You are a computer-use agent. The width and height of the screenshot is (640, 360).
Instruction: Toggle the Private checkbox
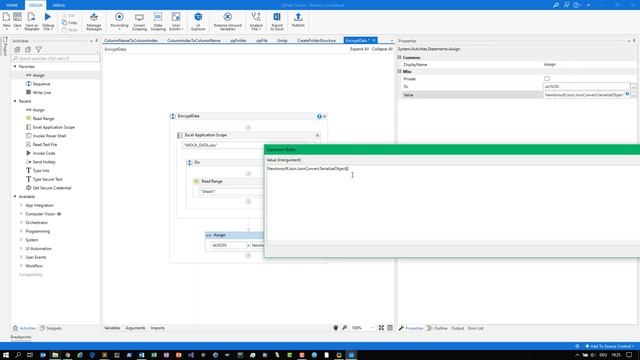click(547, 78)
